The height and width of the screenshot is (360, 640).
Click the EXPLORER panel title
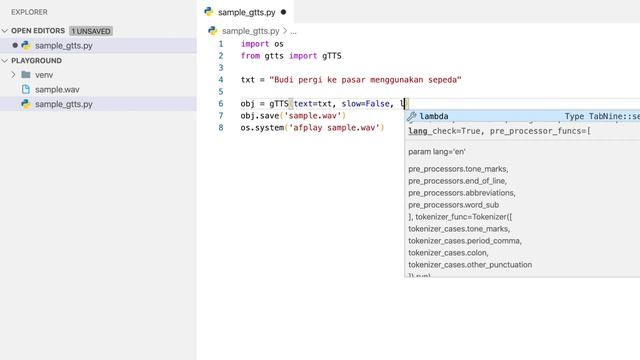point(29,12)
